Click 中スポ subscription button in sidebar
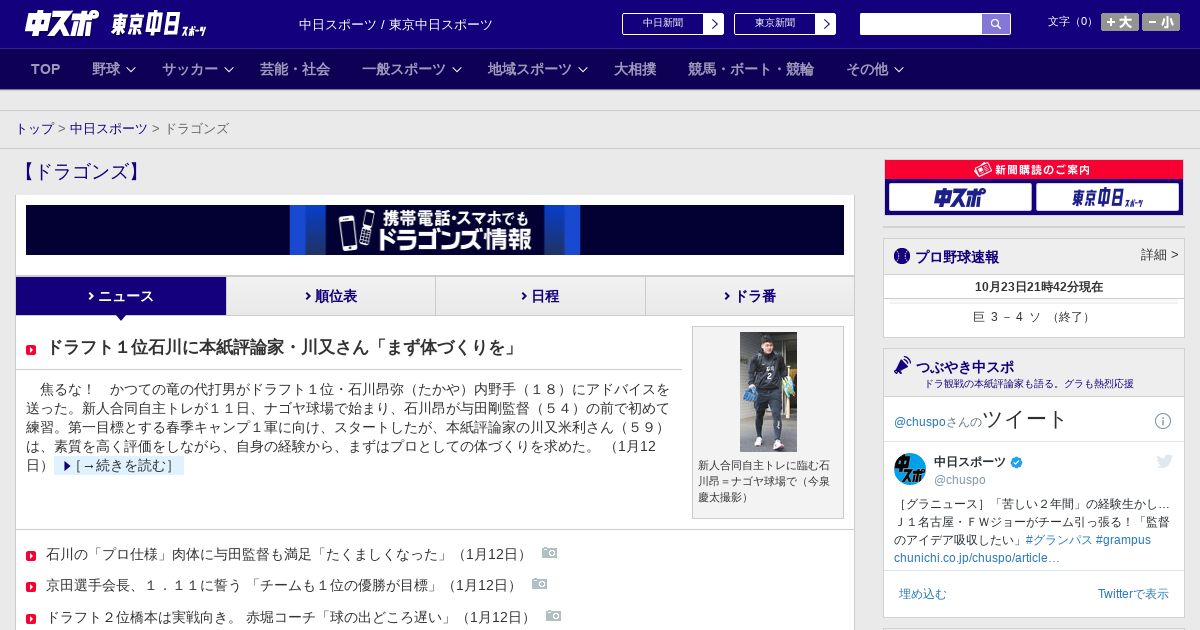This screenshot has width=1200, height=630. coord(960,197)
